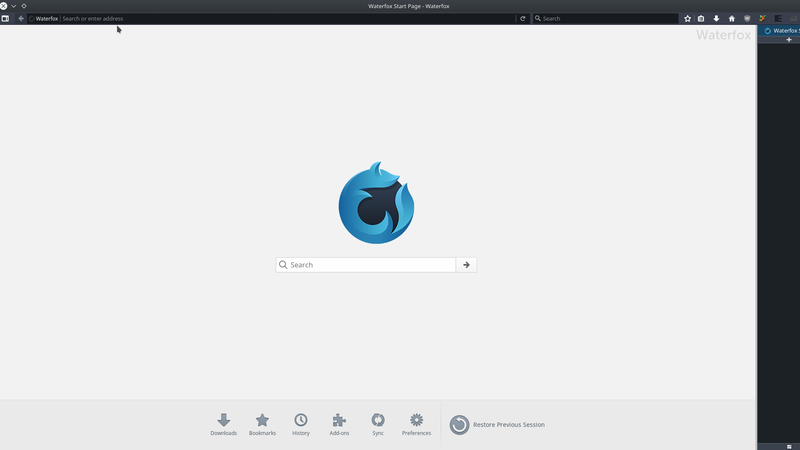
Task: Submit search with the arrow button
Action: 466,265
